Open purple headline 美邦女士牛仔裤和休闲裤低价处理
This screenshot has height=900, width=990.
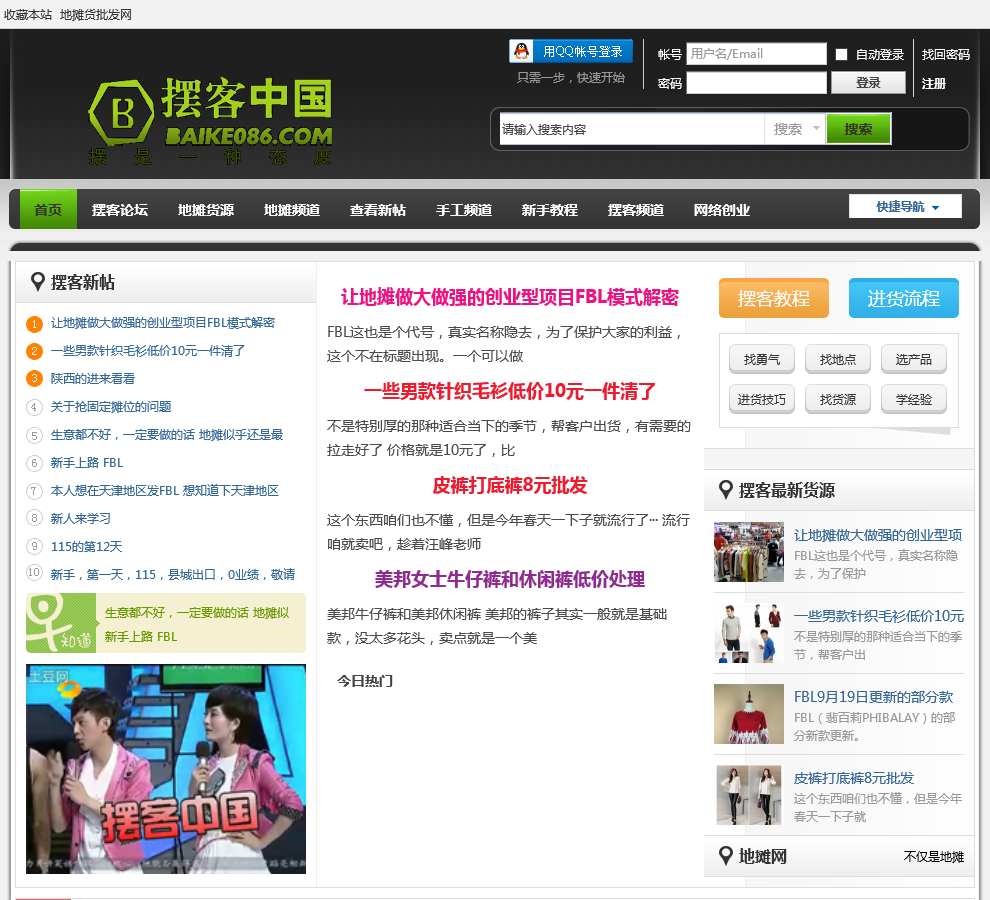510,579
